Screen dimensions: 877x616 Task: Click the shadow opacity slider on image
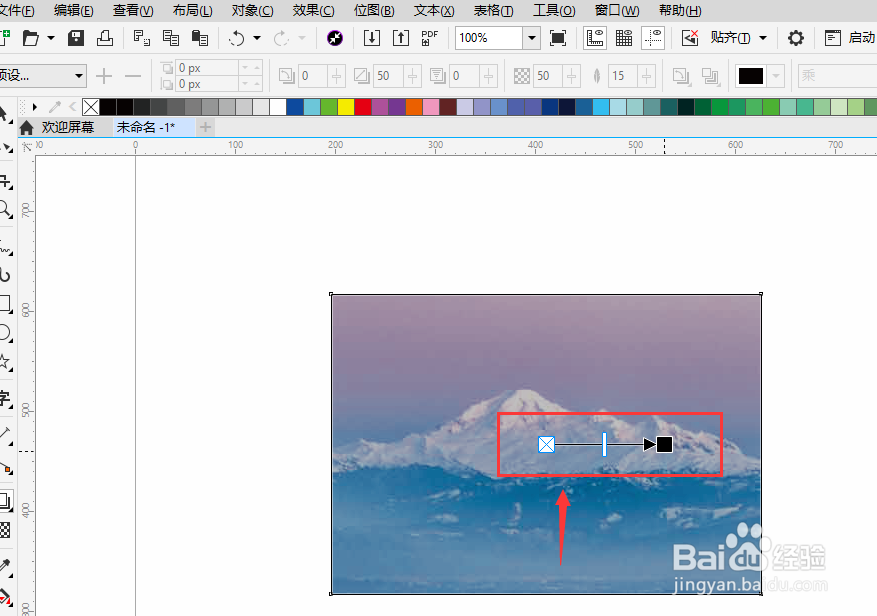(604, 444)
